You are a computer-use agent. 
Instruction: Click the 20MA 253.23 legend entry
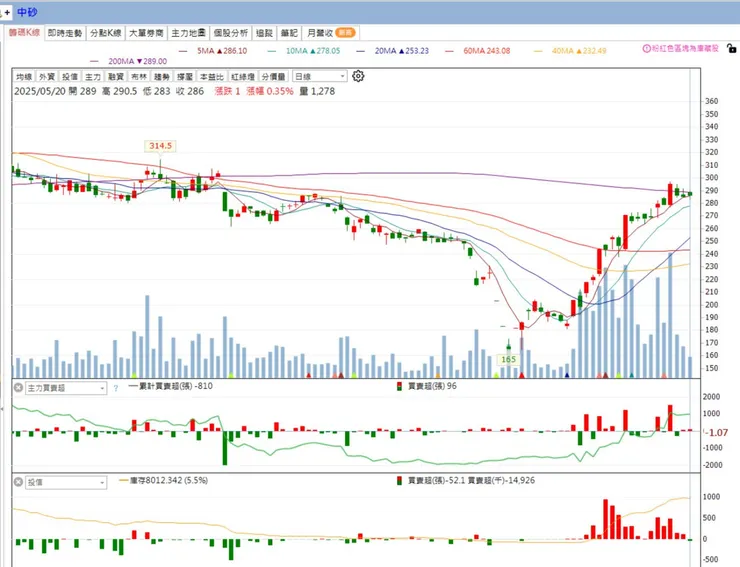[x=393, y=51]
